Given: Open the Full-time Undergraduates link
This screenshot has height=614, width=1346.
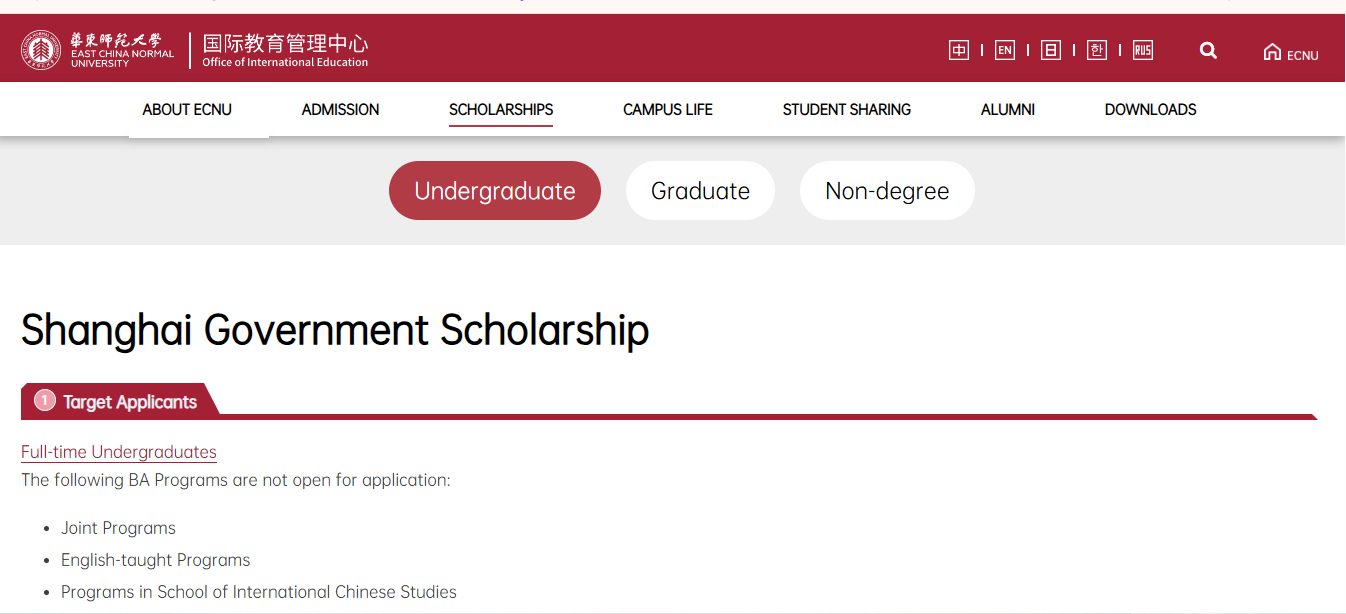Looking at the screenshot, I should pyautogui.click(x=118, y=452).
